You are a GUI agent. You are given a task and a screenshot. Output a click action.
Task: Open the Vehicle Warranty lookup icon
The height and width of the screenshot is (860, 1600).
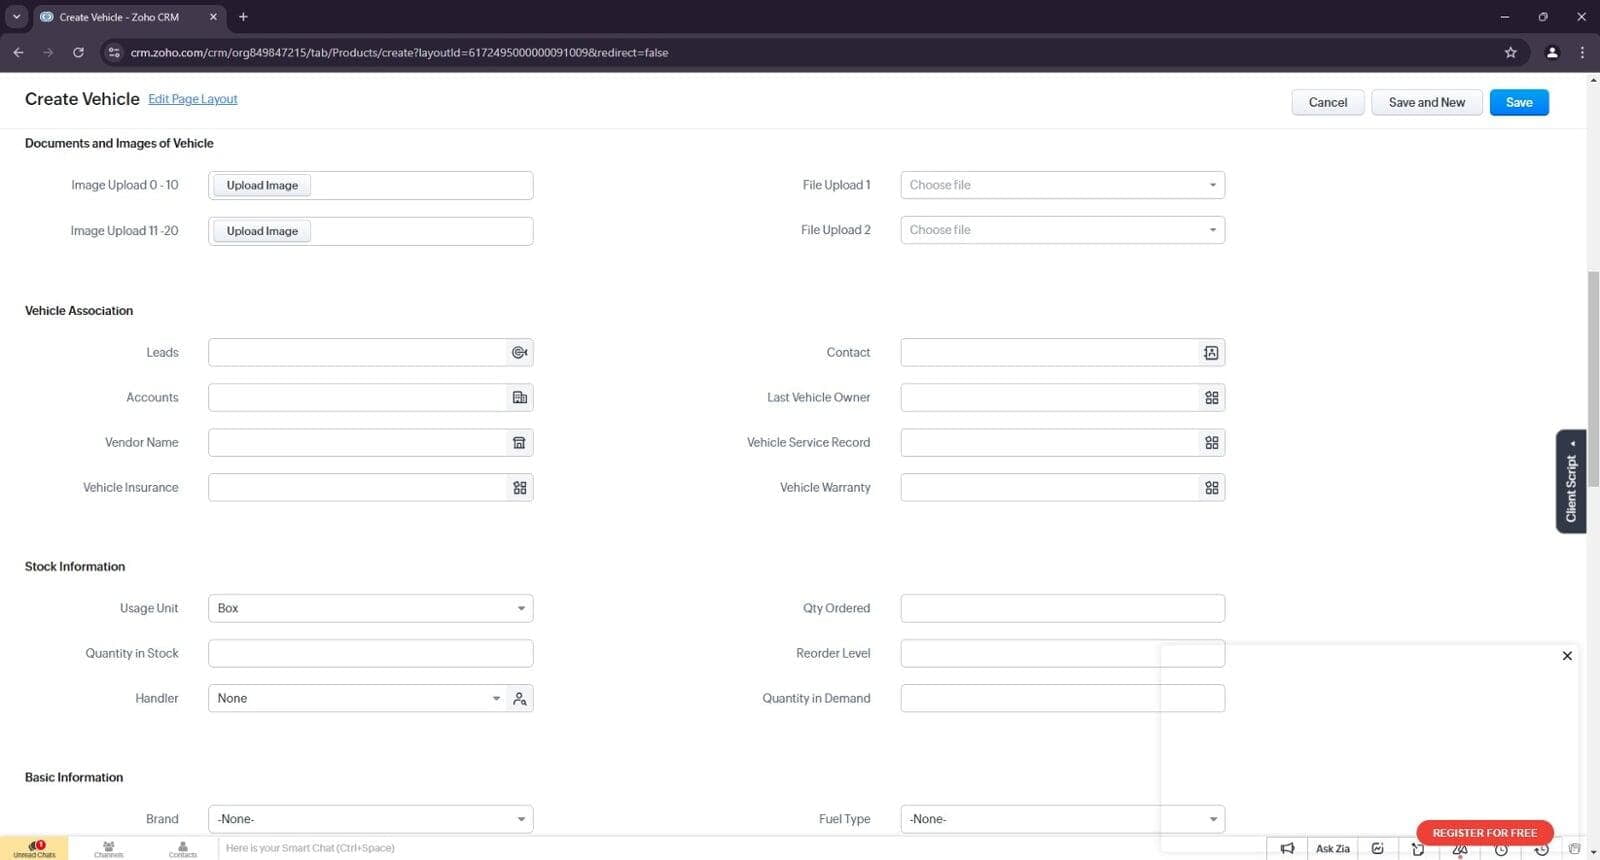1211,487
